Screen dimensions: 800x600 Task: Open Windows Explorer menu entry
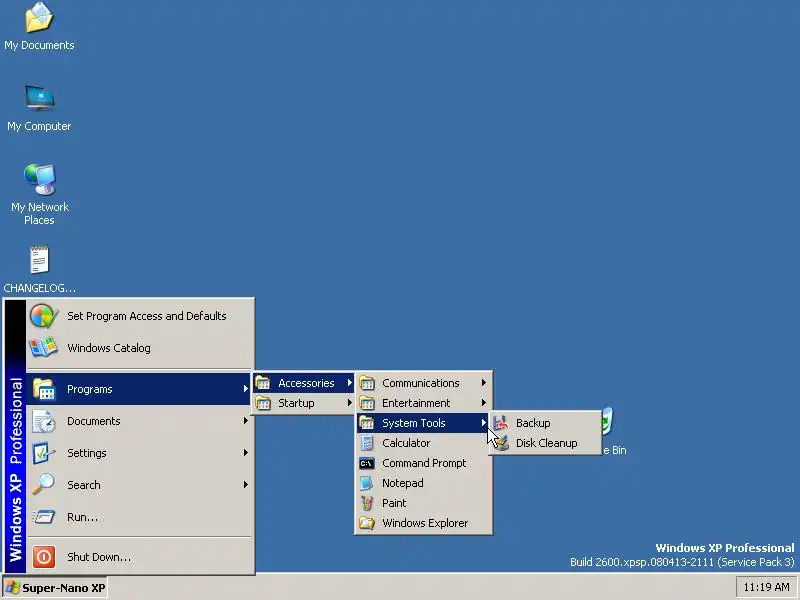(x=424, y=523)
